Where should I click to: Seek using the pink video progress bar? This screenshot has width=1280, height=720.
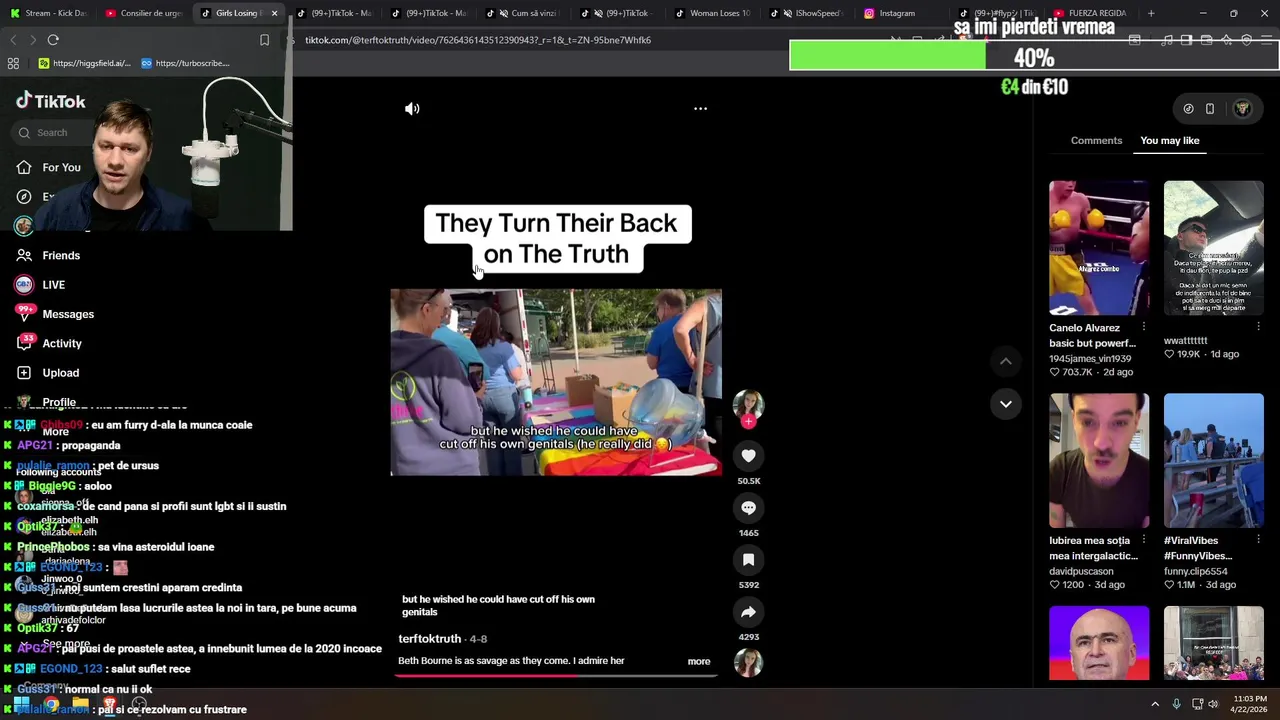click(556, 675)
